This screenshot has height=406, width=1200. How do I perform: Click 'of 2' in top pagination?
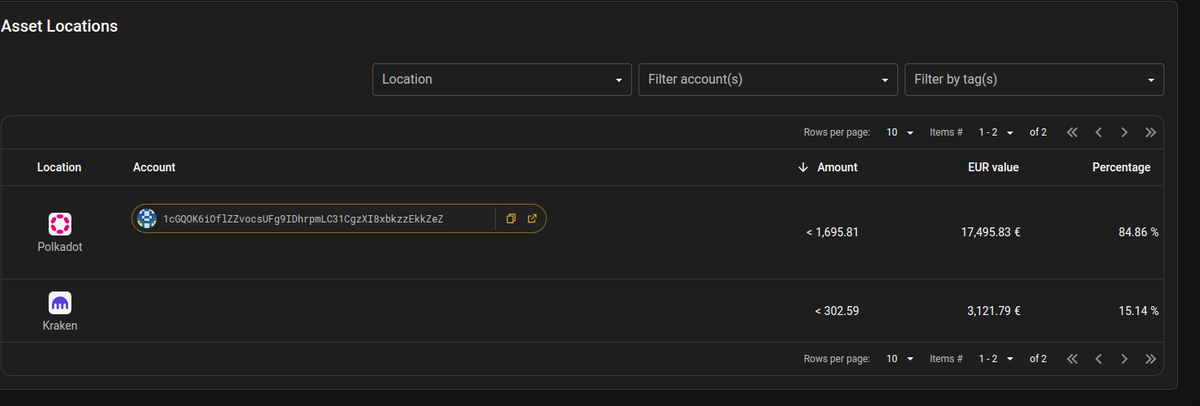click(x=1038, y=132)
